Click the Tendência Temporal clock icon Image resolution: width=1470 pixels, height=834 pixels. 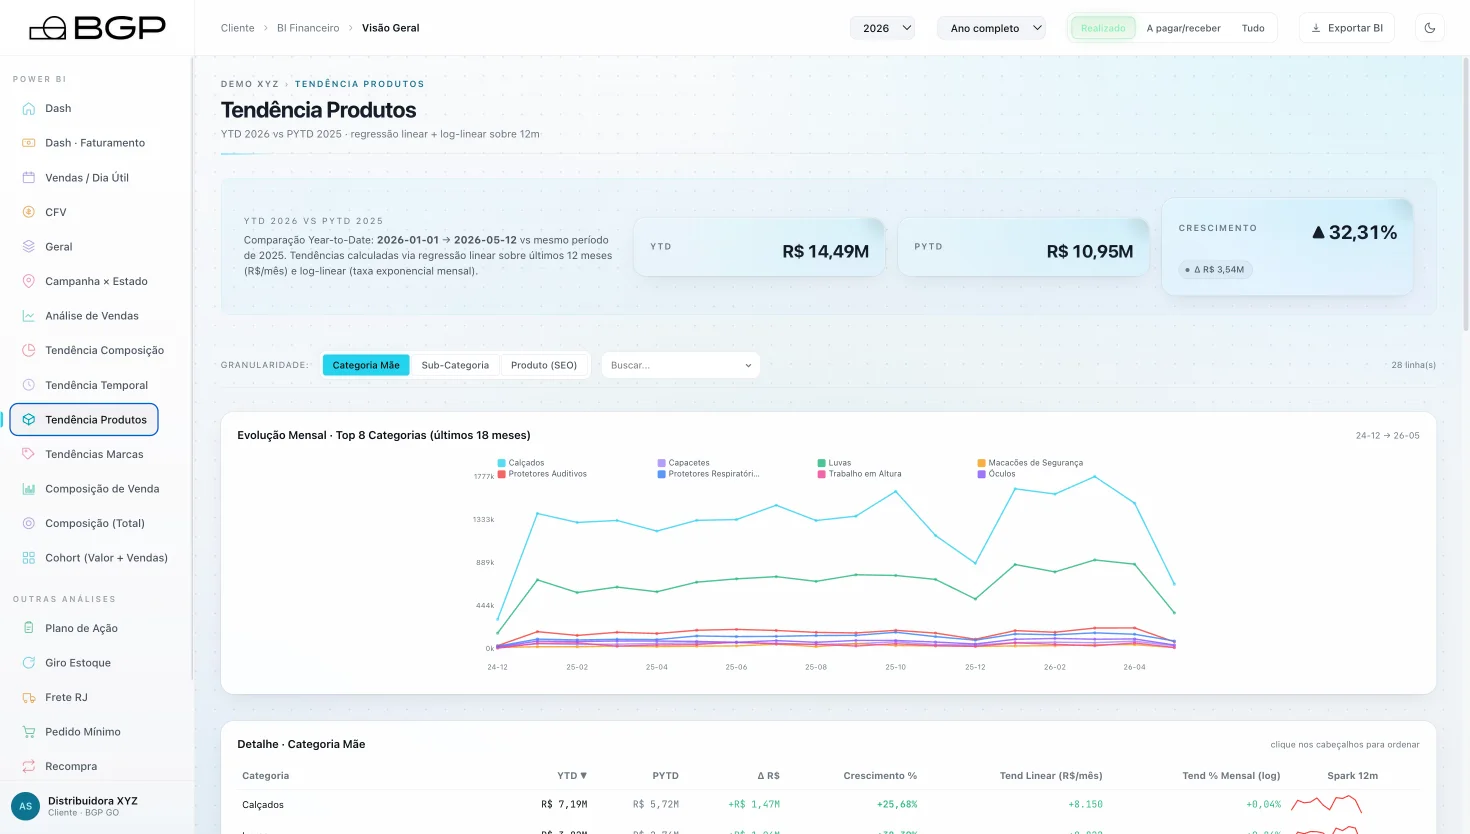(29, 385)
